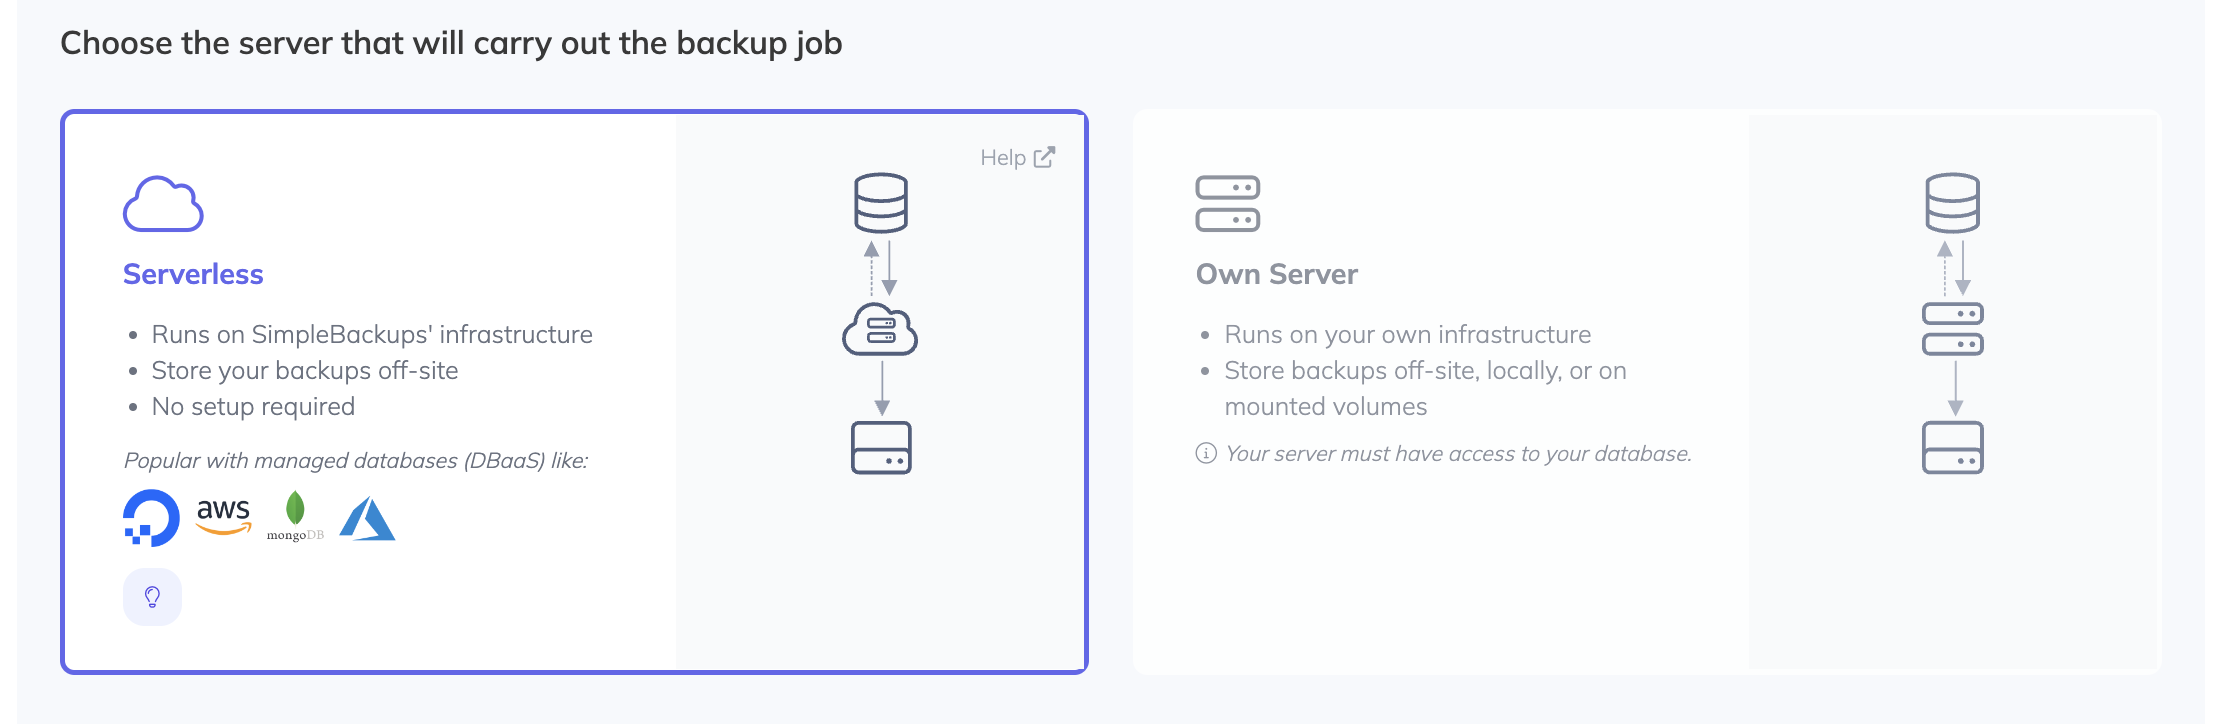Click the AWS logo

[x=223, y=516]
